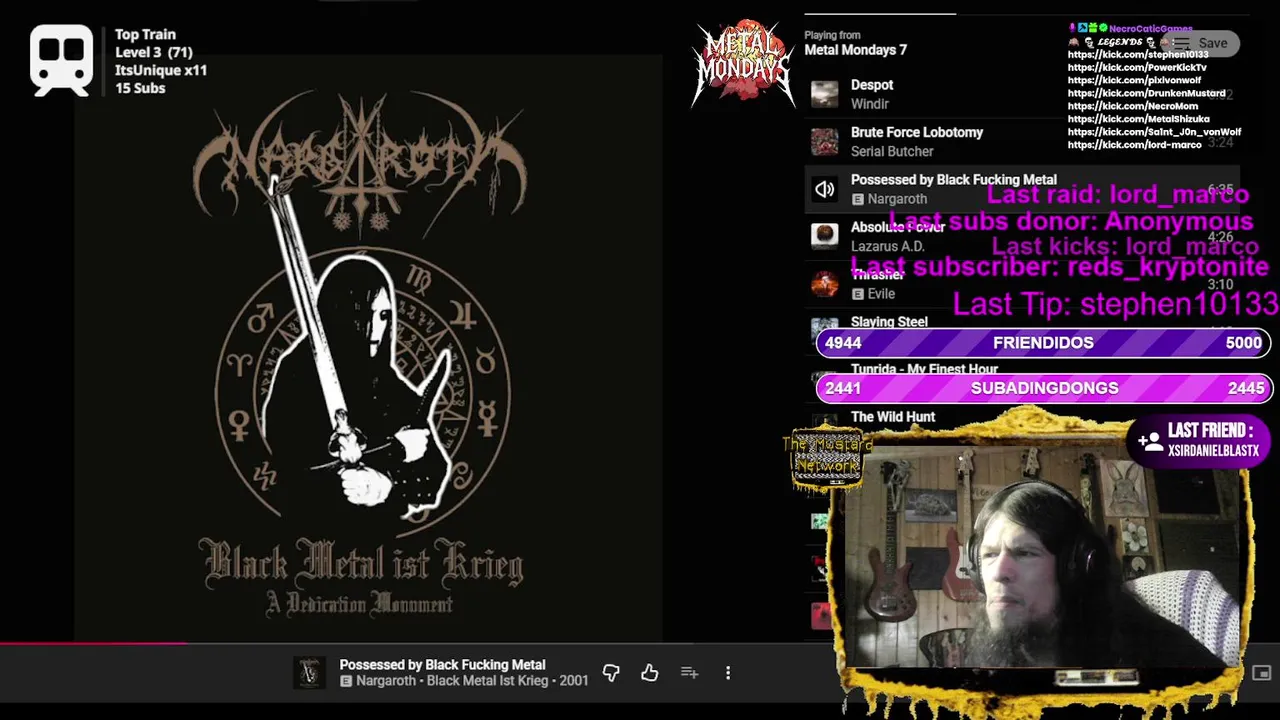This screenshot has width=1280, height=720.
Task: Open the Serial Butcher artist name in queue
Action: [x=892, y=151]
